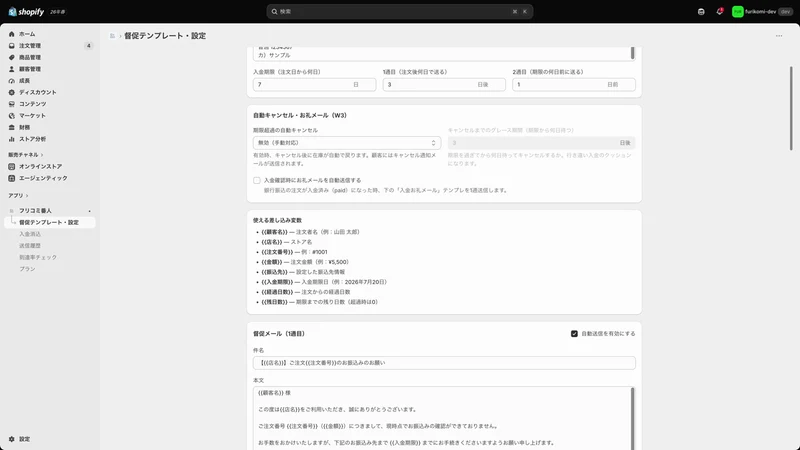800x450 pixels.
Task: Click the フリコミ番人 app icon
Action: (12, 211)
